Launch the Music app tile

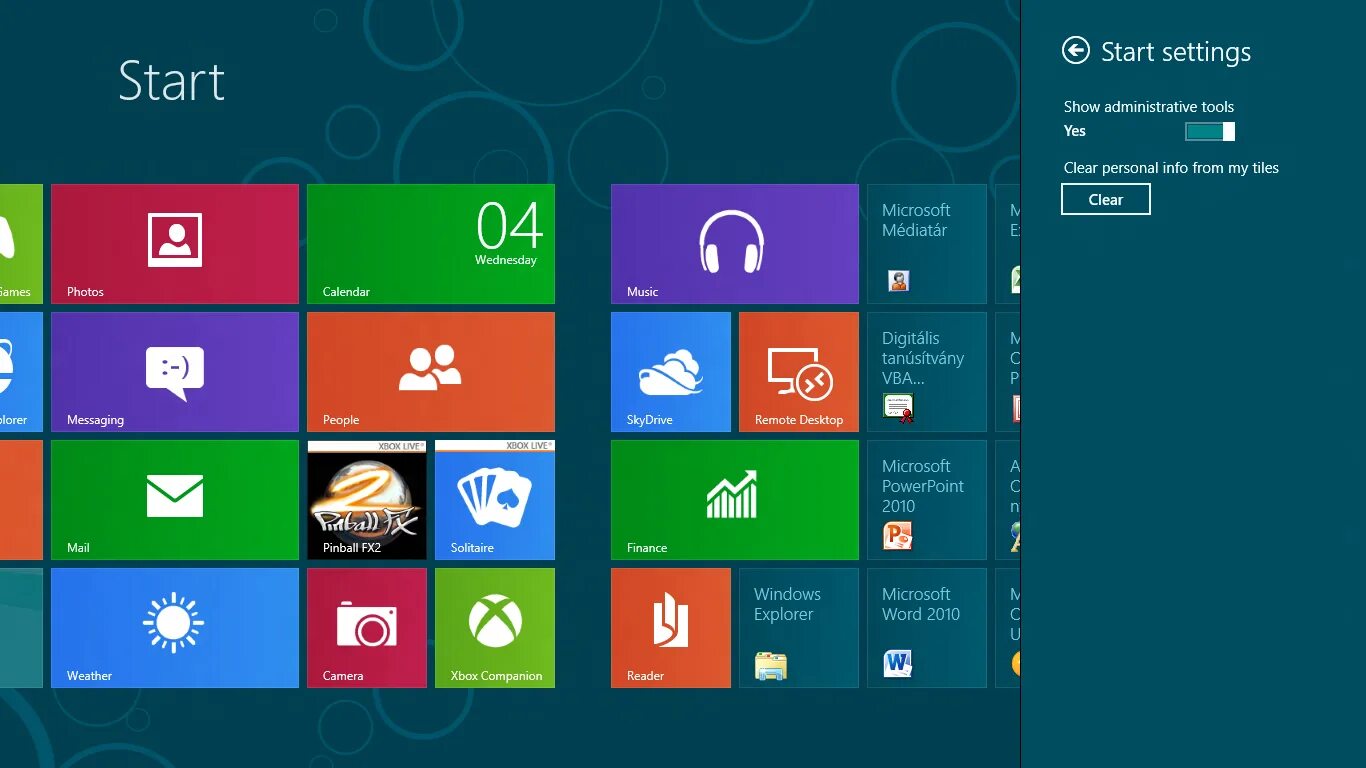click(x=735, y=244)
